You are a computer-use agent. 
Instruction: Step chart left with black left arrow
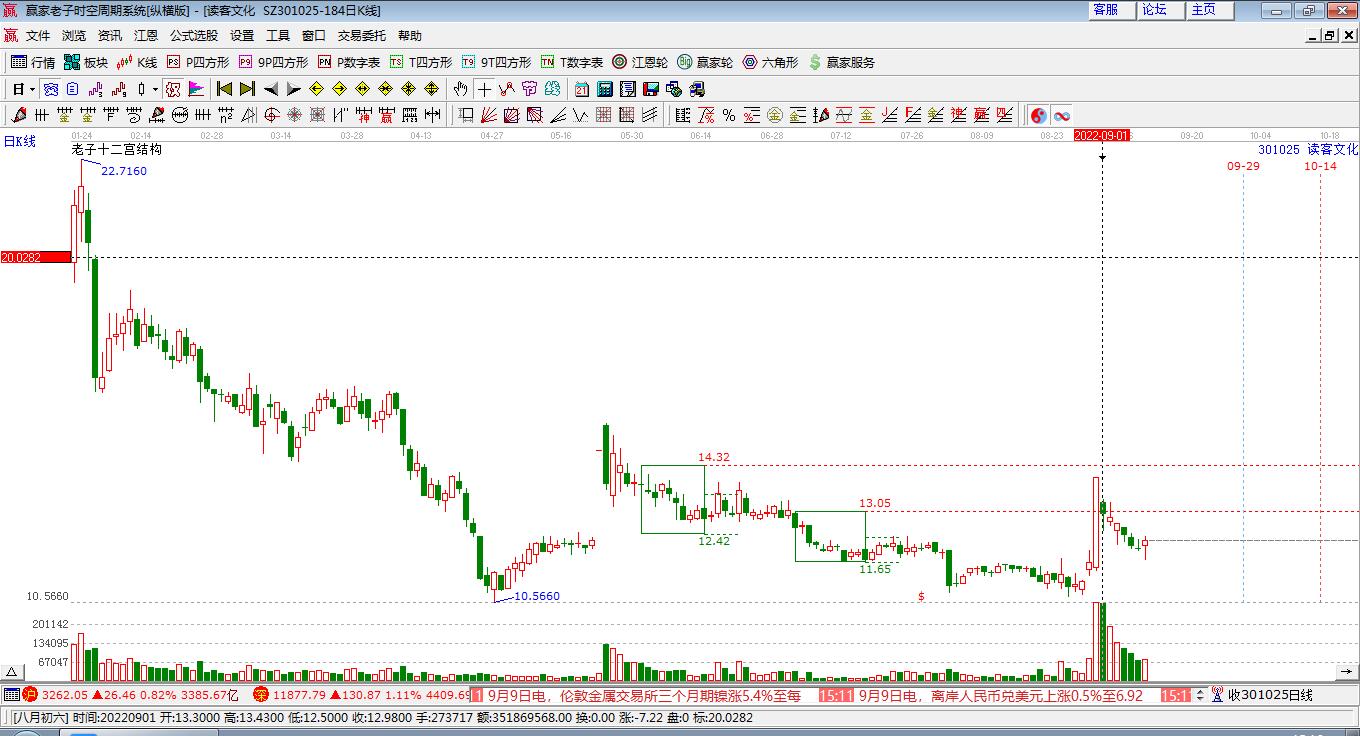[x=271, y=89]
